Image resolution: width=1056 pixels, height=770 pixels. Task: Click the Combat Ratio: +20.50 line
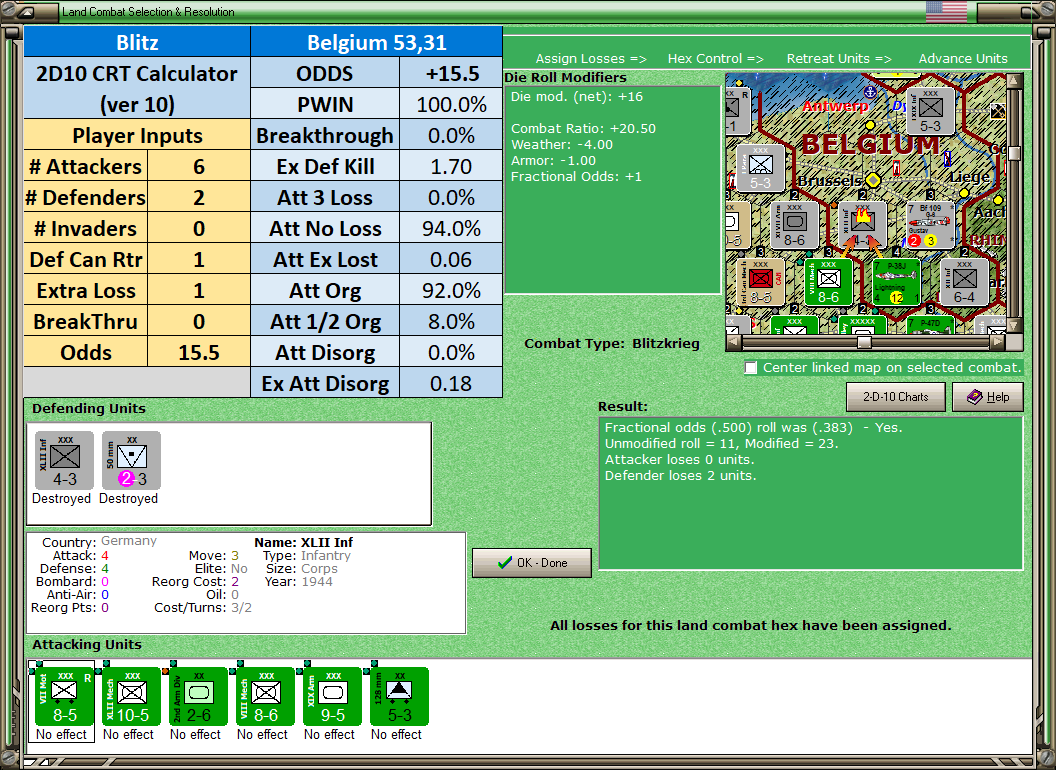[x=583, y=128]
